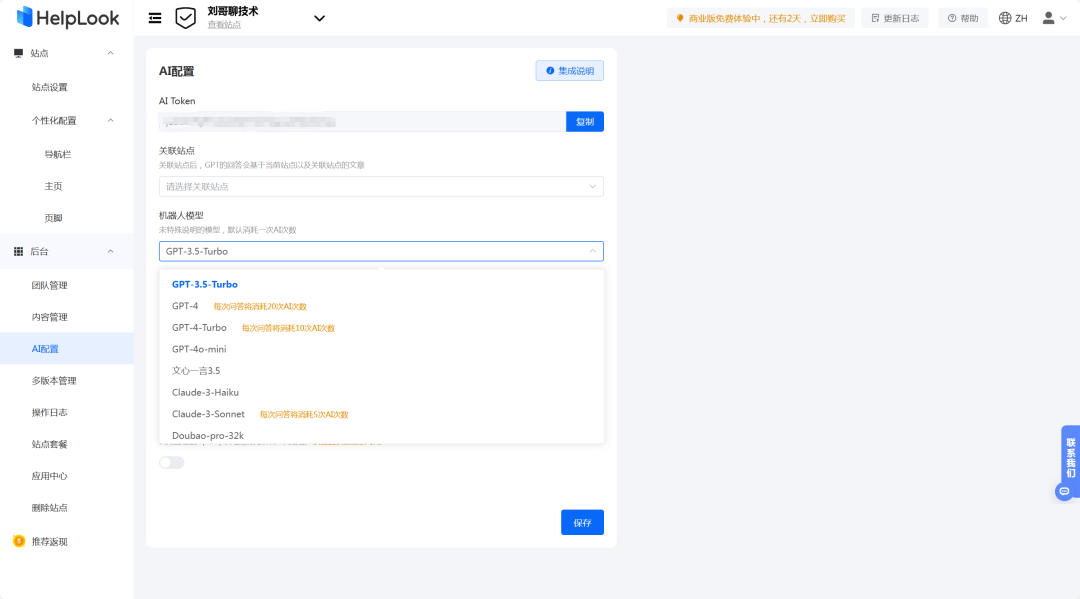Open 内容管理 page
The height and width of the screenshot is (599, 1080).
[50, 317]
